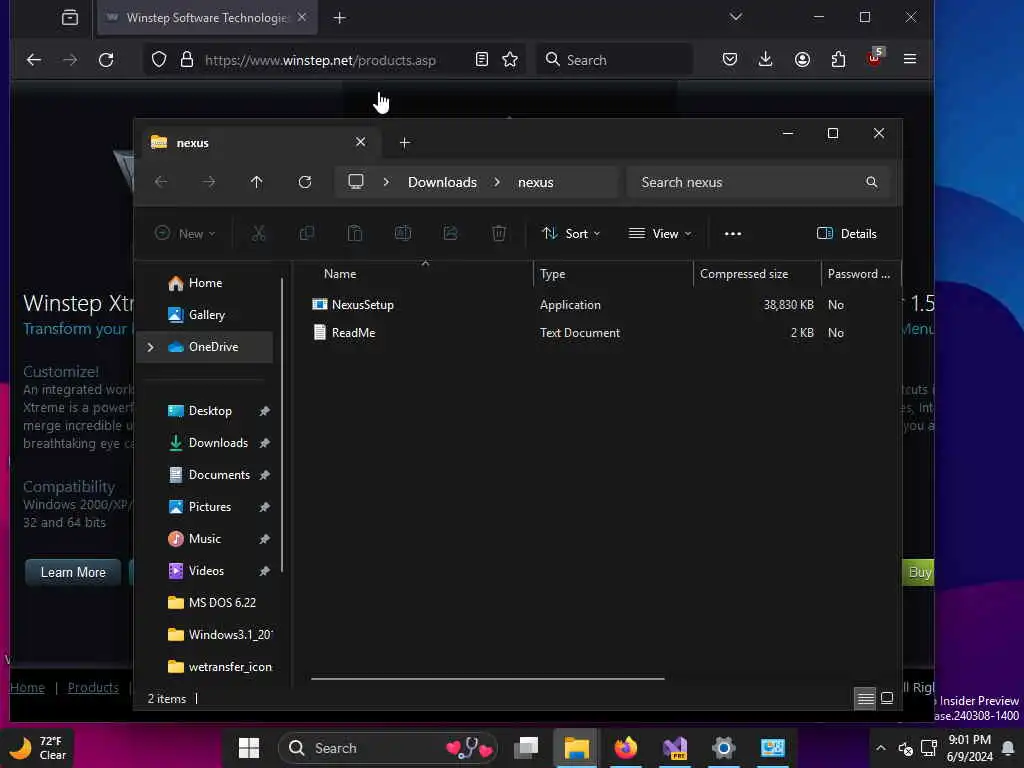Go back in Firefox browser

[34, 60]
